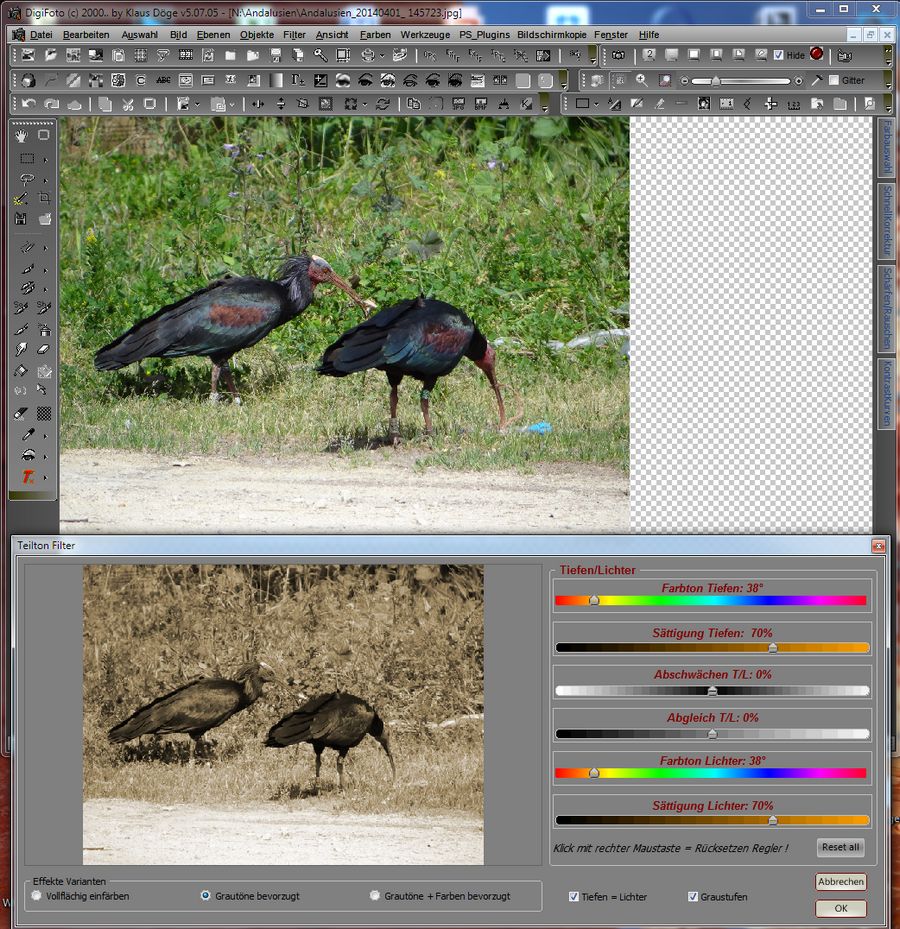Toggle the 'Tiefen = Lichter' checkbox
Image resolution: width=900 pixels, height=929 pixels.
point(573,897)
